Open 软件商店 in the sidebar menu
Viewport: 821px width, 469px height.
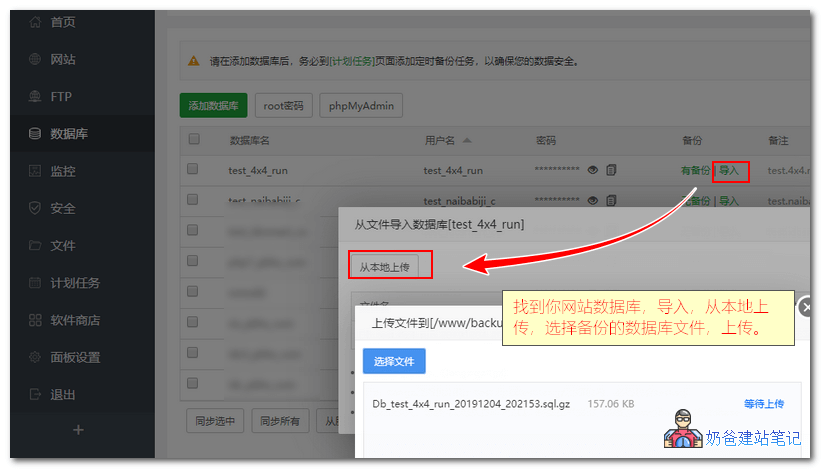(75, 320)
